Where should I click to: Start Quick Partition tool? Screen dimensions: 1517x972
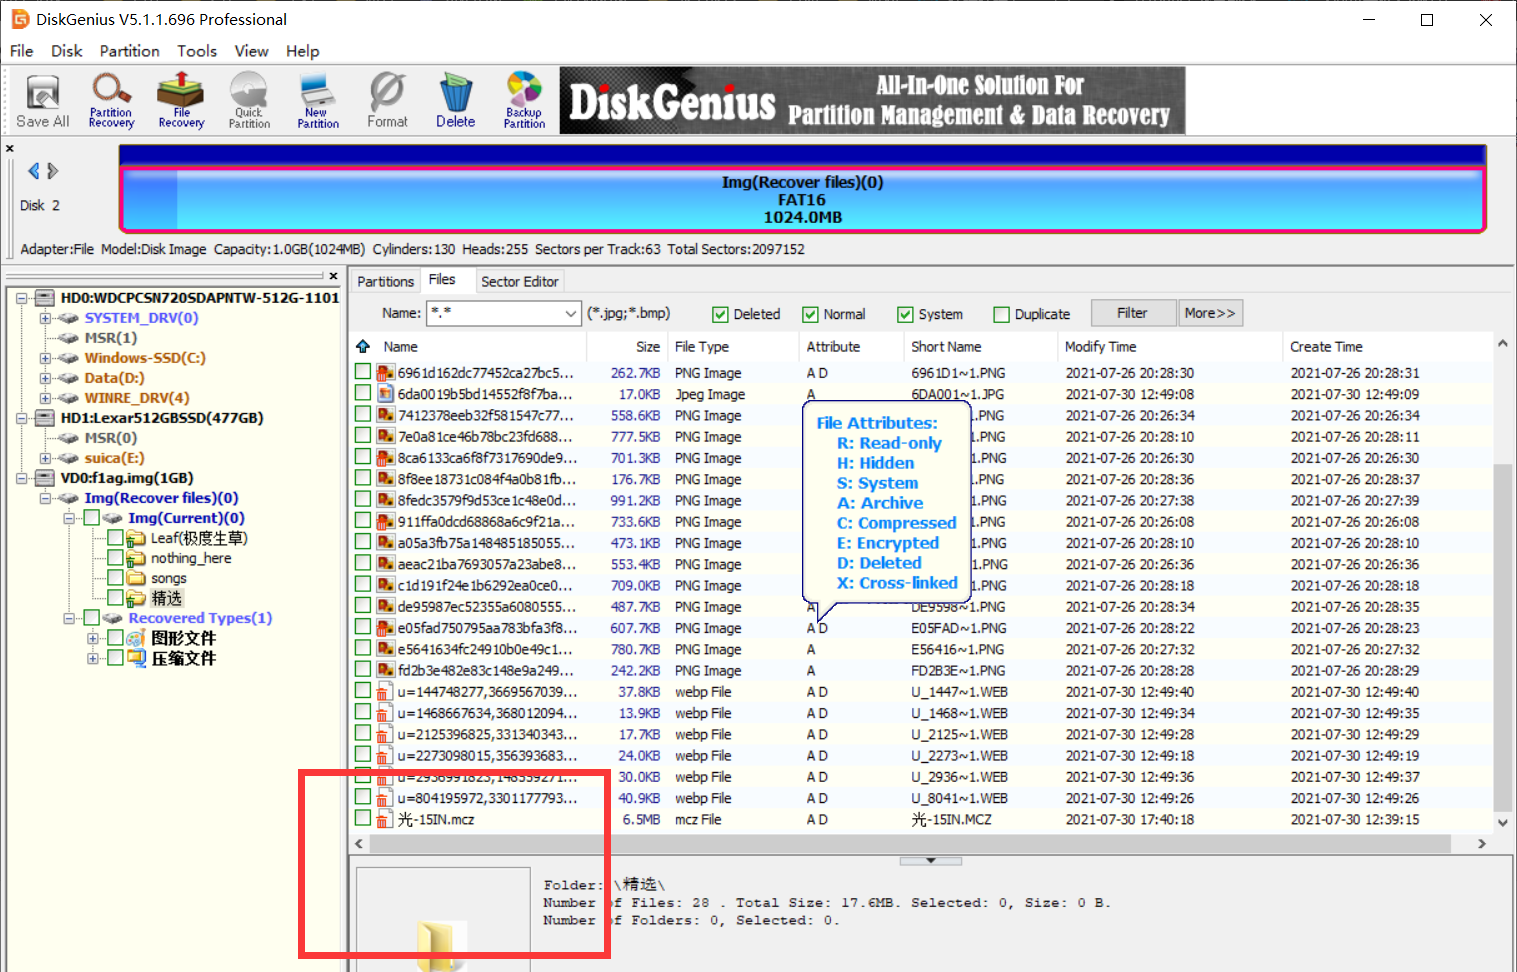coord(249,101)
